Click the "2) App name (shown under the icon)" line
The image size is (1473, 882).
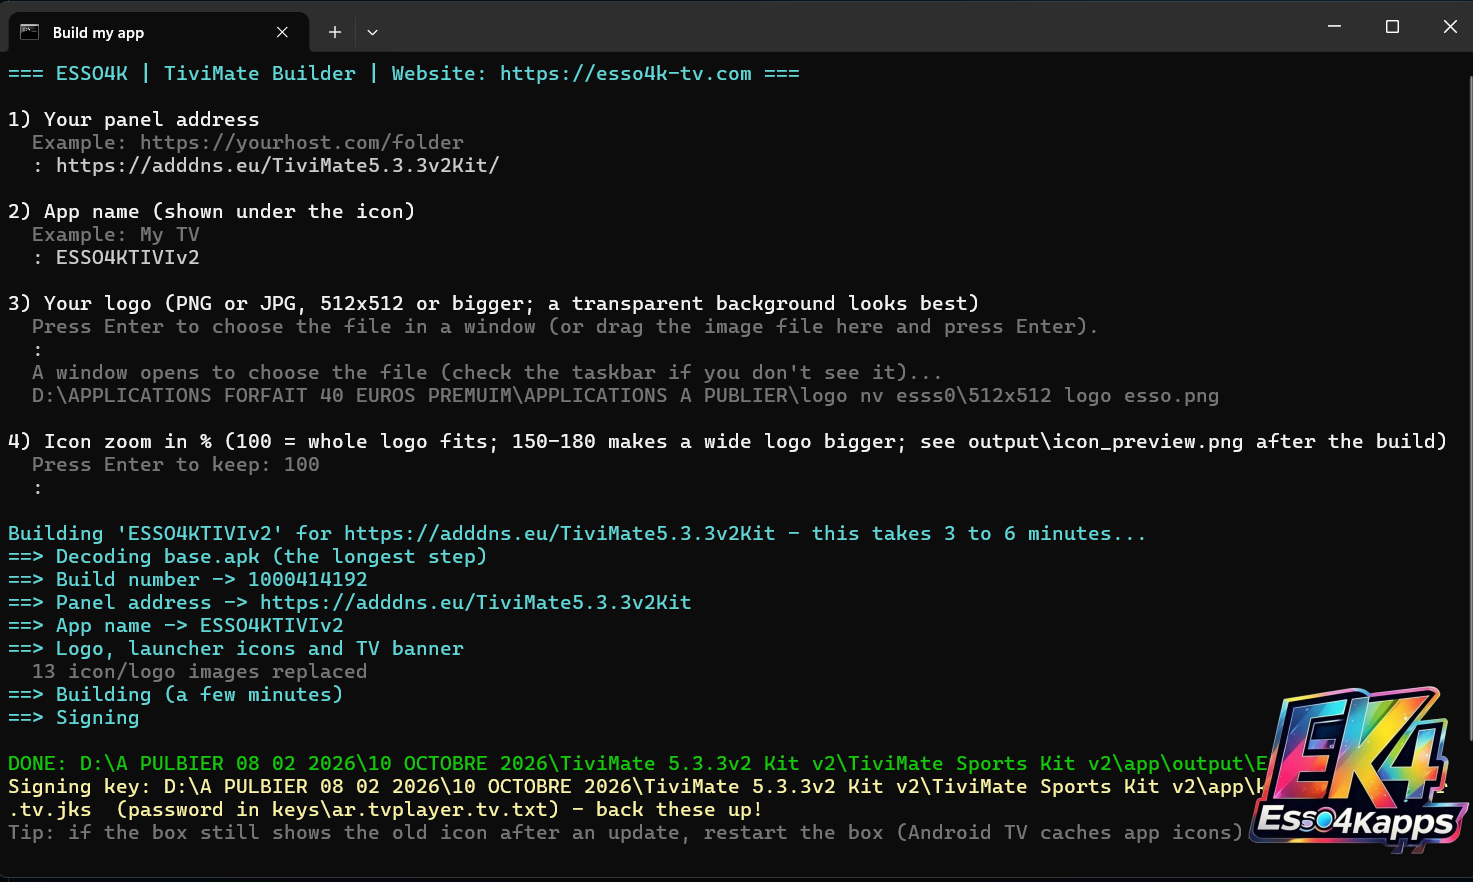211,211
